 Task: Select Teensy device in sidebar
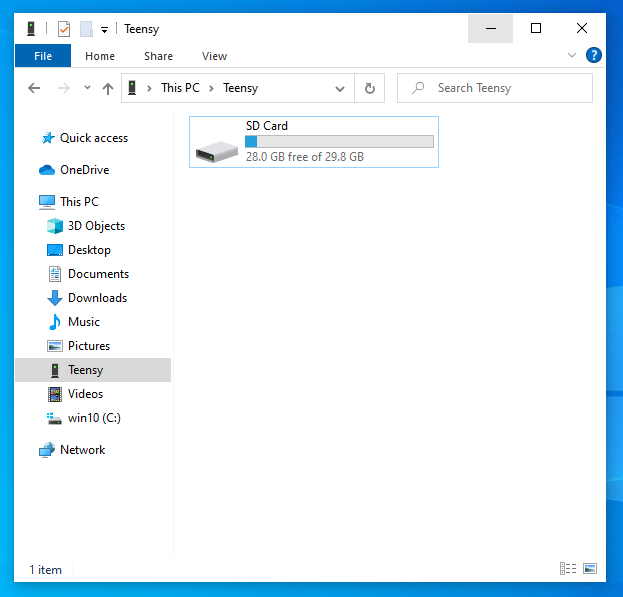[x=93, y=370]
